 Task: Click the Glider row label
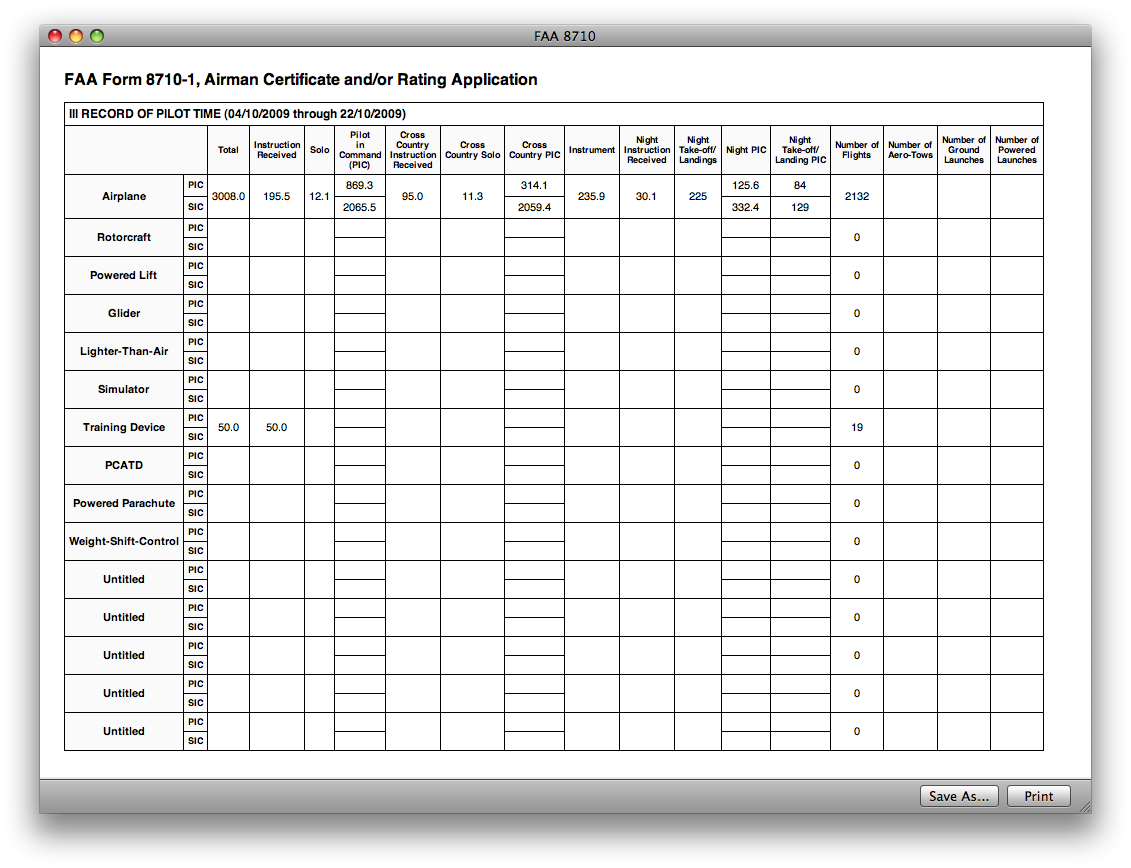124,313
